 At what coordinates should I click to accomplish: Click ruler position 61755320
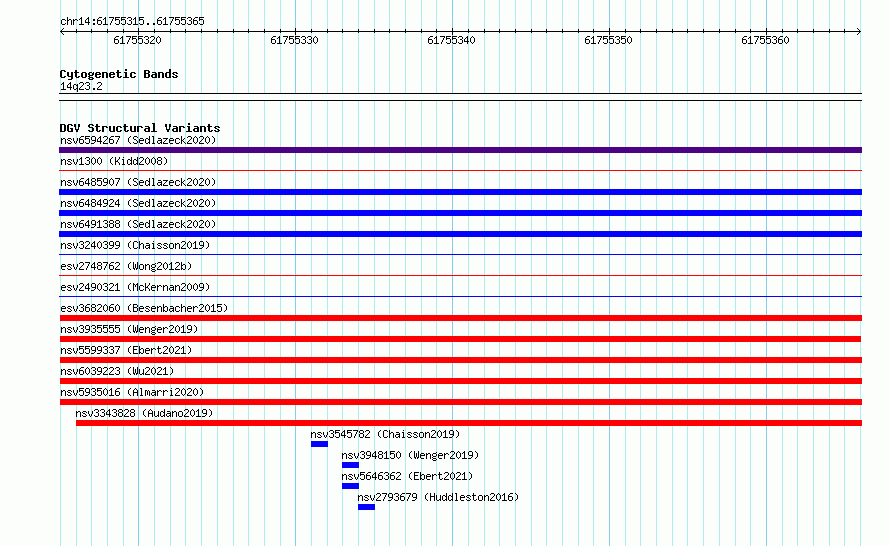[x=137, y=40]
